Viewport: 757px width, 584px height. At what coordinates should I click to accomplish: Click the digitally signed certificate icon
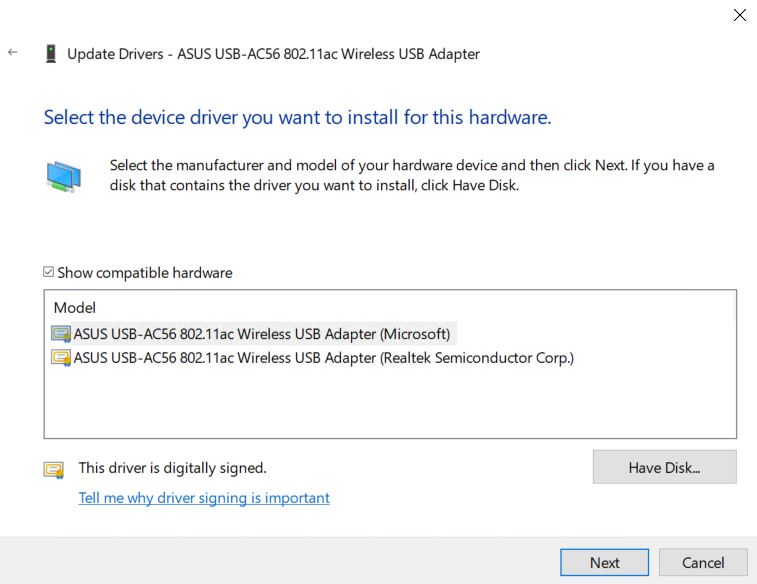pyautogui.click(x=54, y=470)
